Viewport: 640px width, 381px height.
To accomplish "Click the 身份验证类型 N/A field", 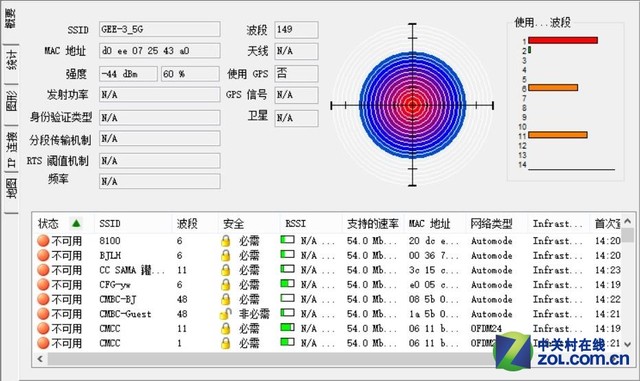I will pyautogui.click(x=160, y=118).
